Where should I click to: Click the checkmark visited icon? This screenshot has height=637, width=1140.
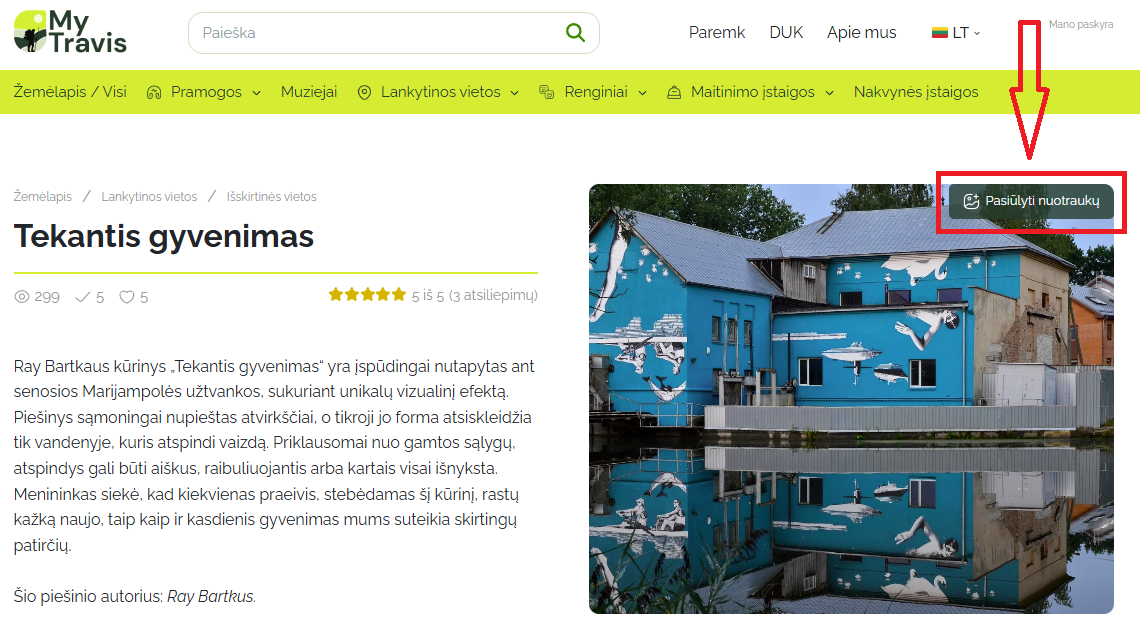[x=83, y=297]
